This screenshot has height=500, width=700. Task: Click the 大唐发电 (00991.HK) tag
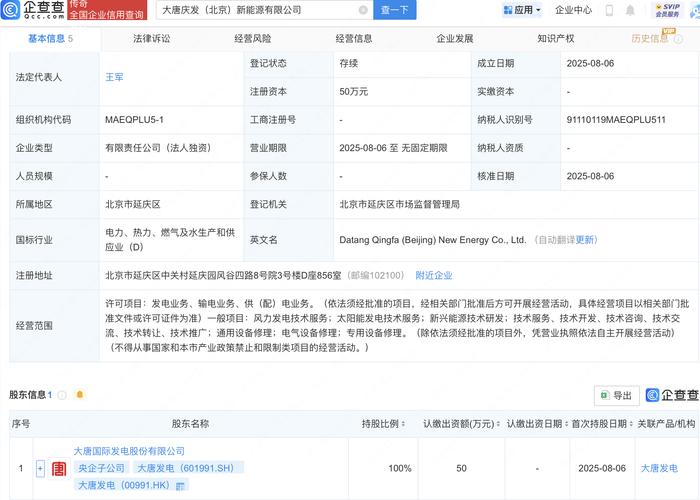point(124,485)
